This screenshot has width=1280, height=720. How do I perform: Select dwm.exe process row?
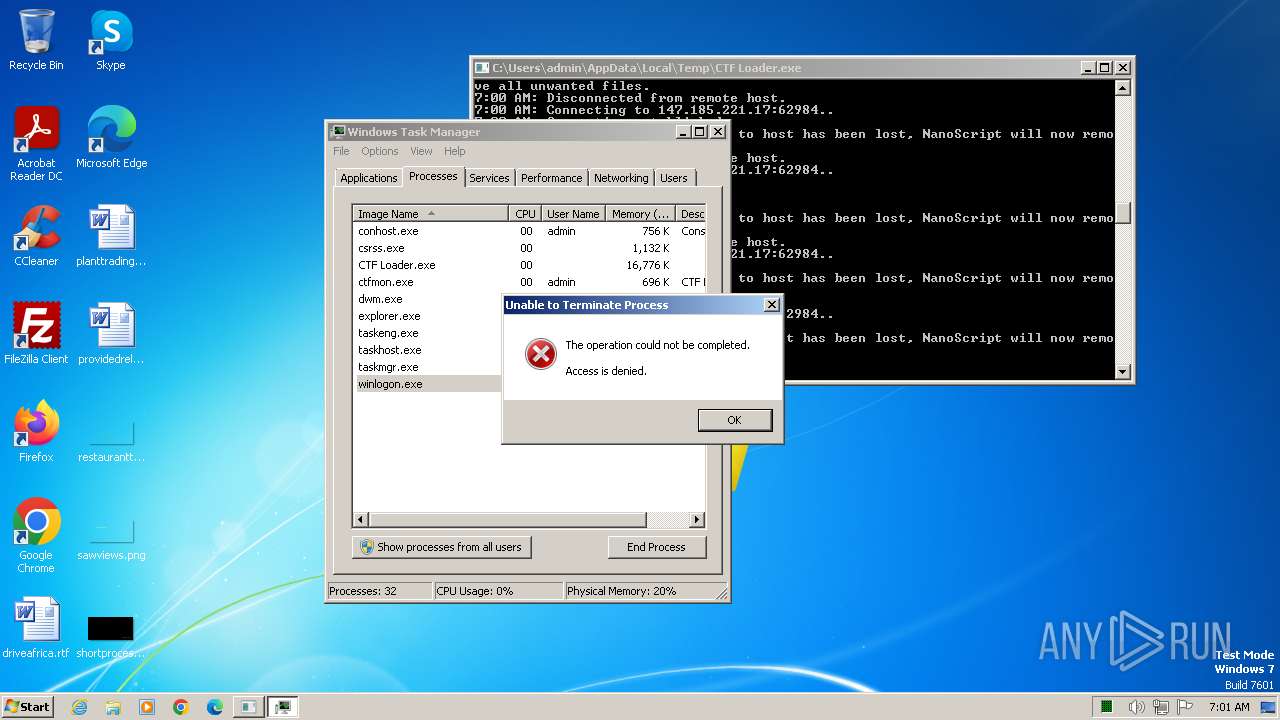[x=428, y=299]
